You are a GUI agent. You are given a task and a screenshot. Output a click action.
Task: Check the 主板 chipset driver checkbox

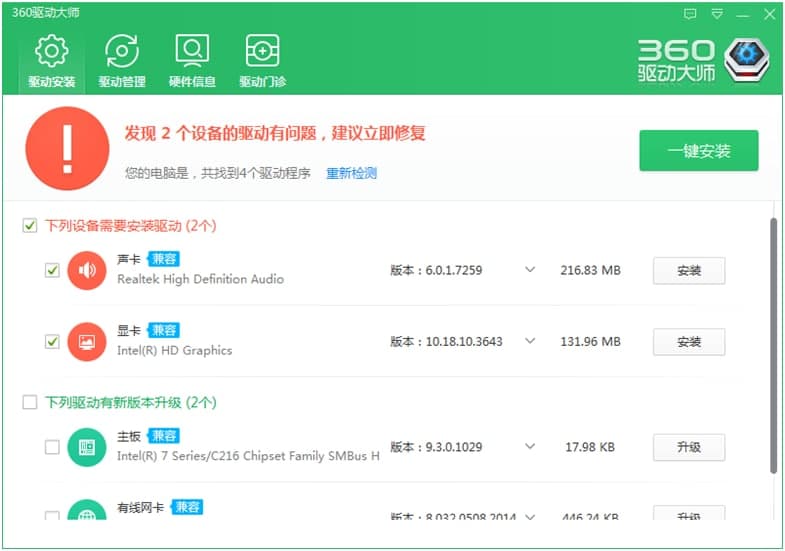[52, 447]
